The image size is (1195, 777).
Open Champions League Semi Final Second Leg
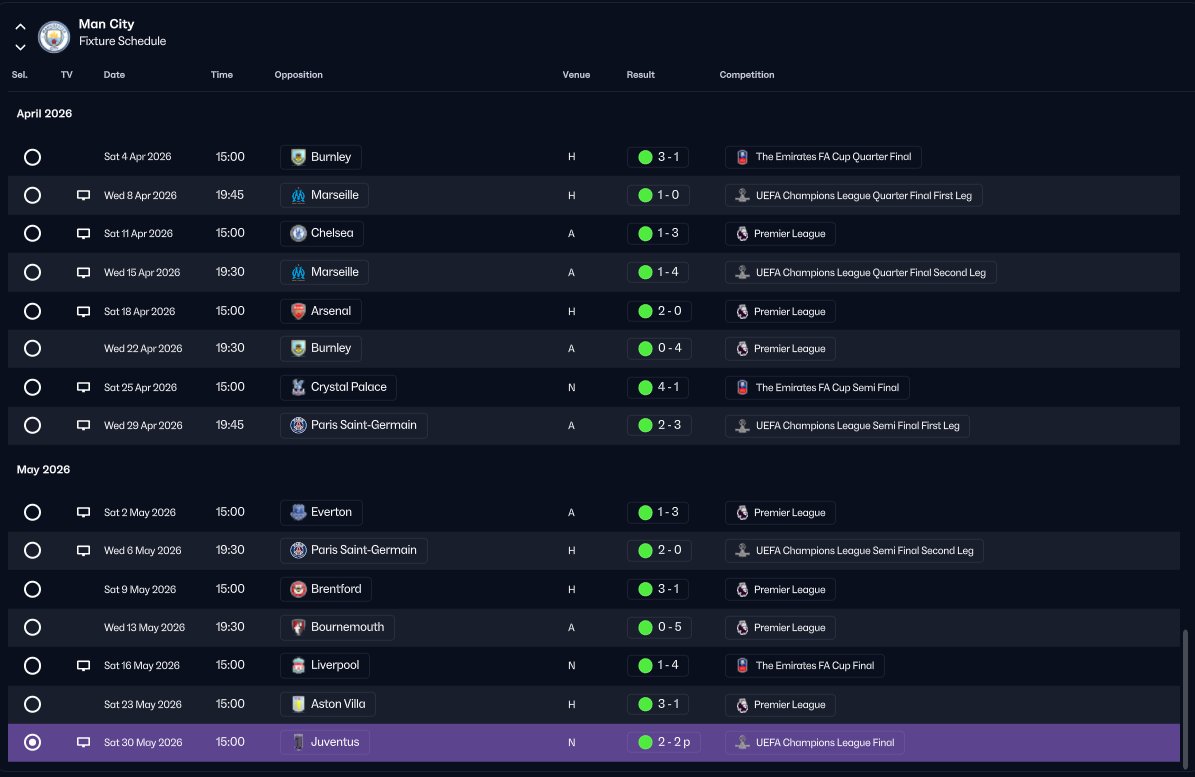point(854,551)
